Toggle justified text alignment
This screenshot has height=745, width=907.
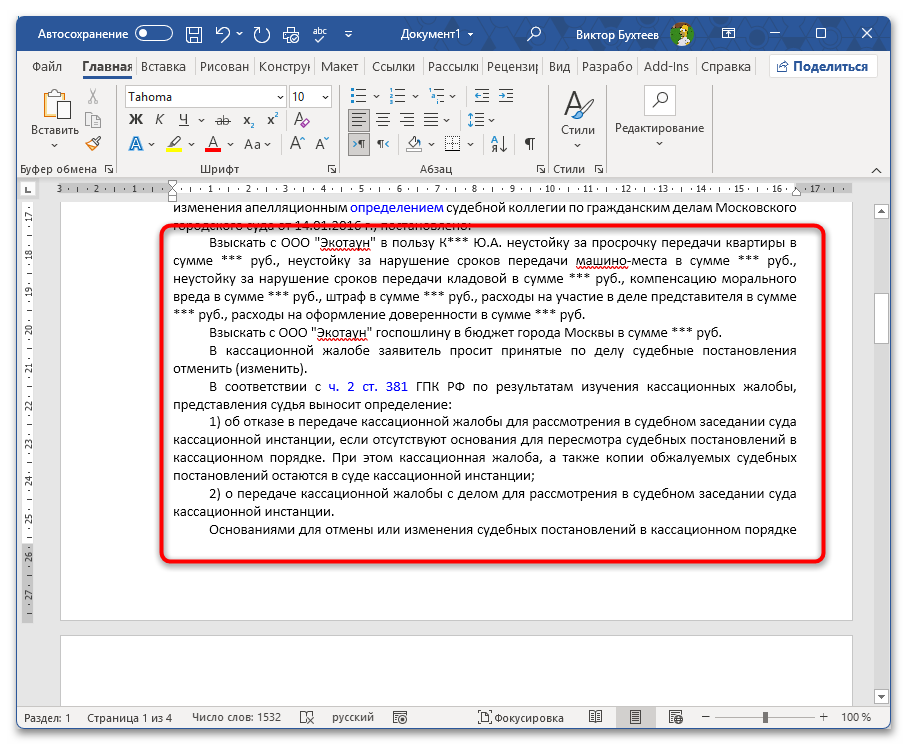coord(430,119)
